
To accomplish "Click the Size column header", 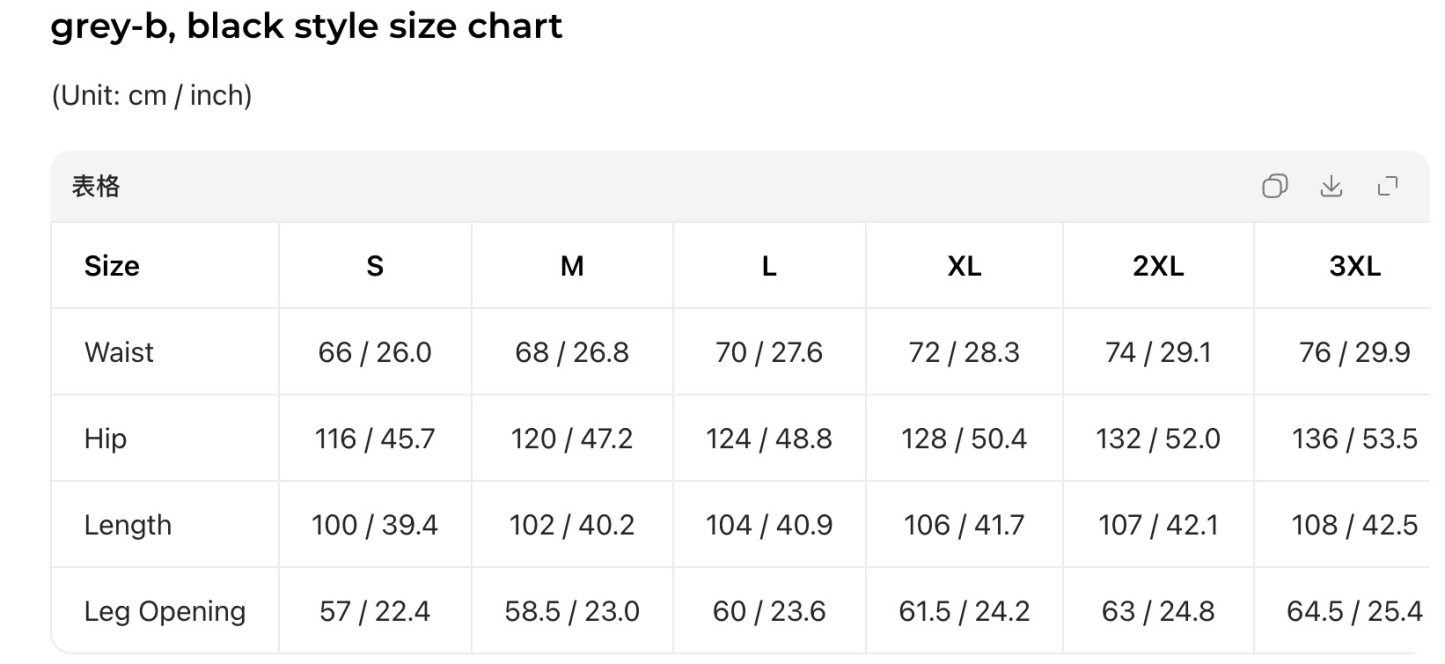I will point(111,266).
